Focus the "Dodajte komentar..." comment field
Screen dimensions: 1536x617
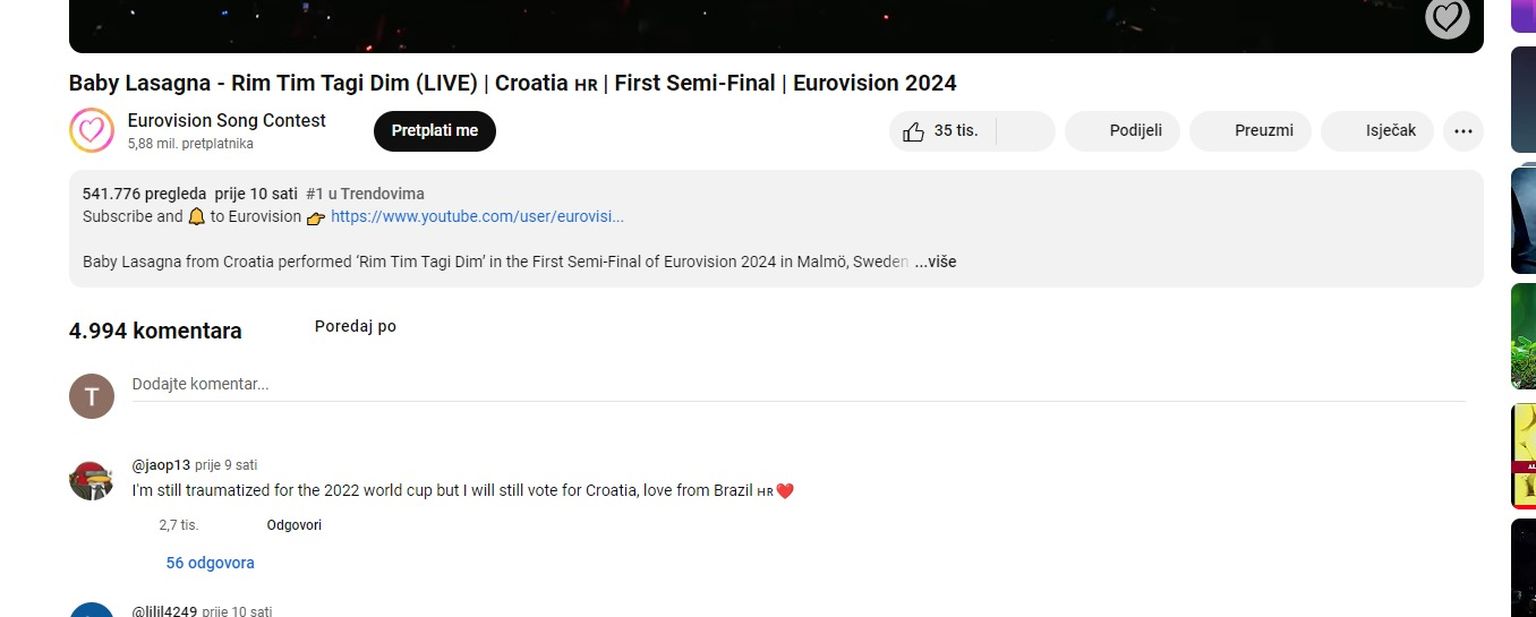(798, 384)
